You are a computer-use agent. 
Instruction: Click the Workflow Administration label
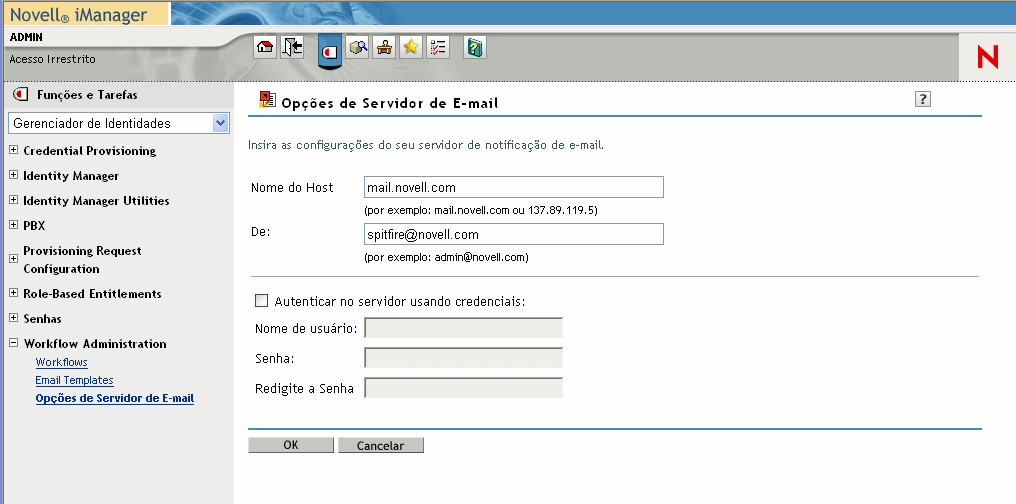point(95,343)
